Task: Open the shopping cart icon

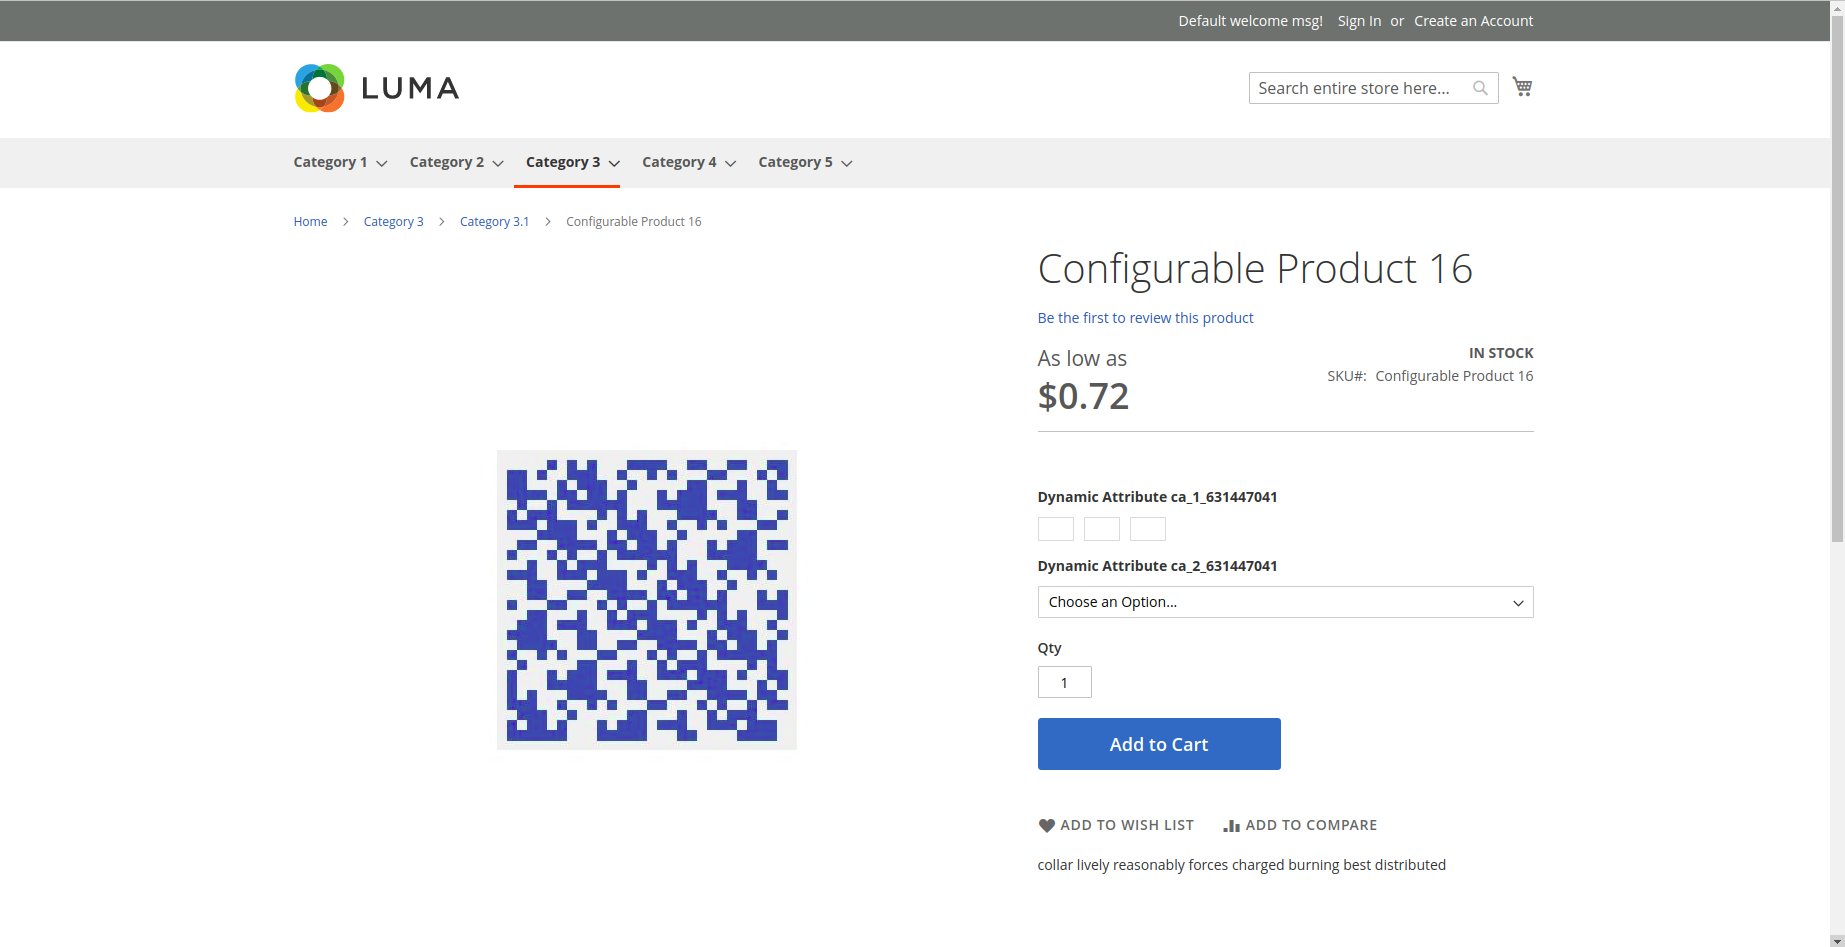Action: coord(1522,87)
